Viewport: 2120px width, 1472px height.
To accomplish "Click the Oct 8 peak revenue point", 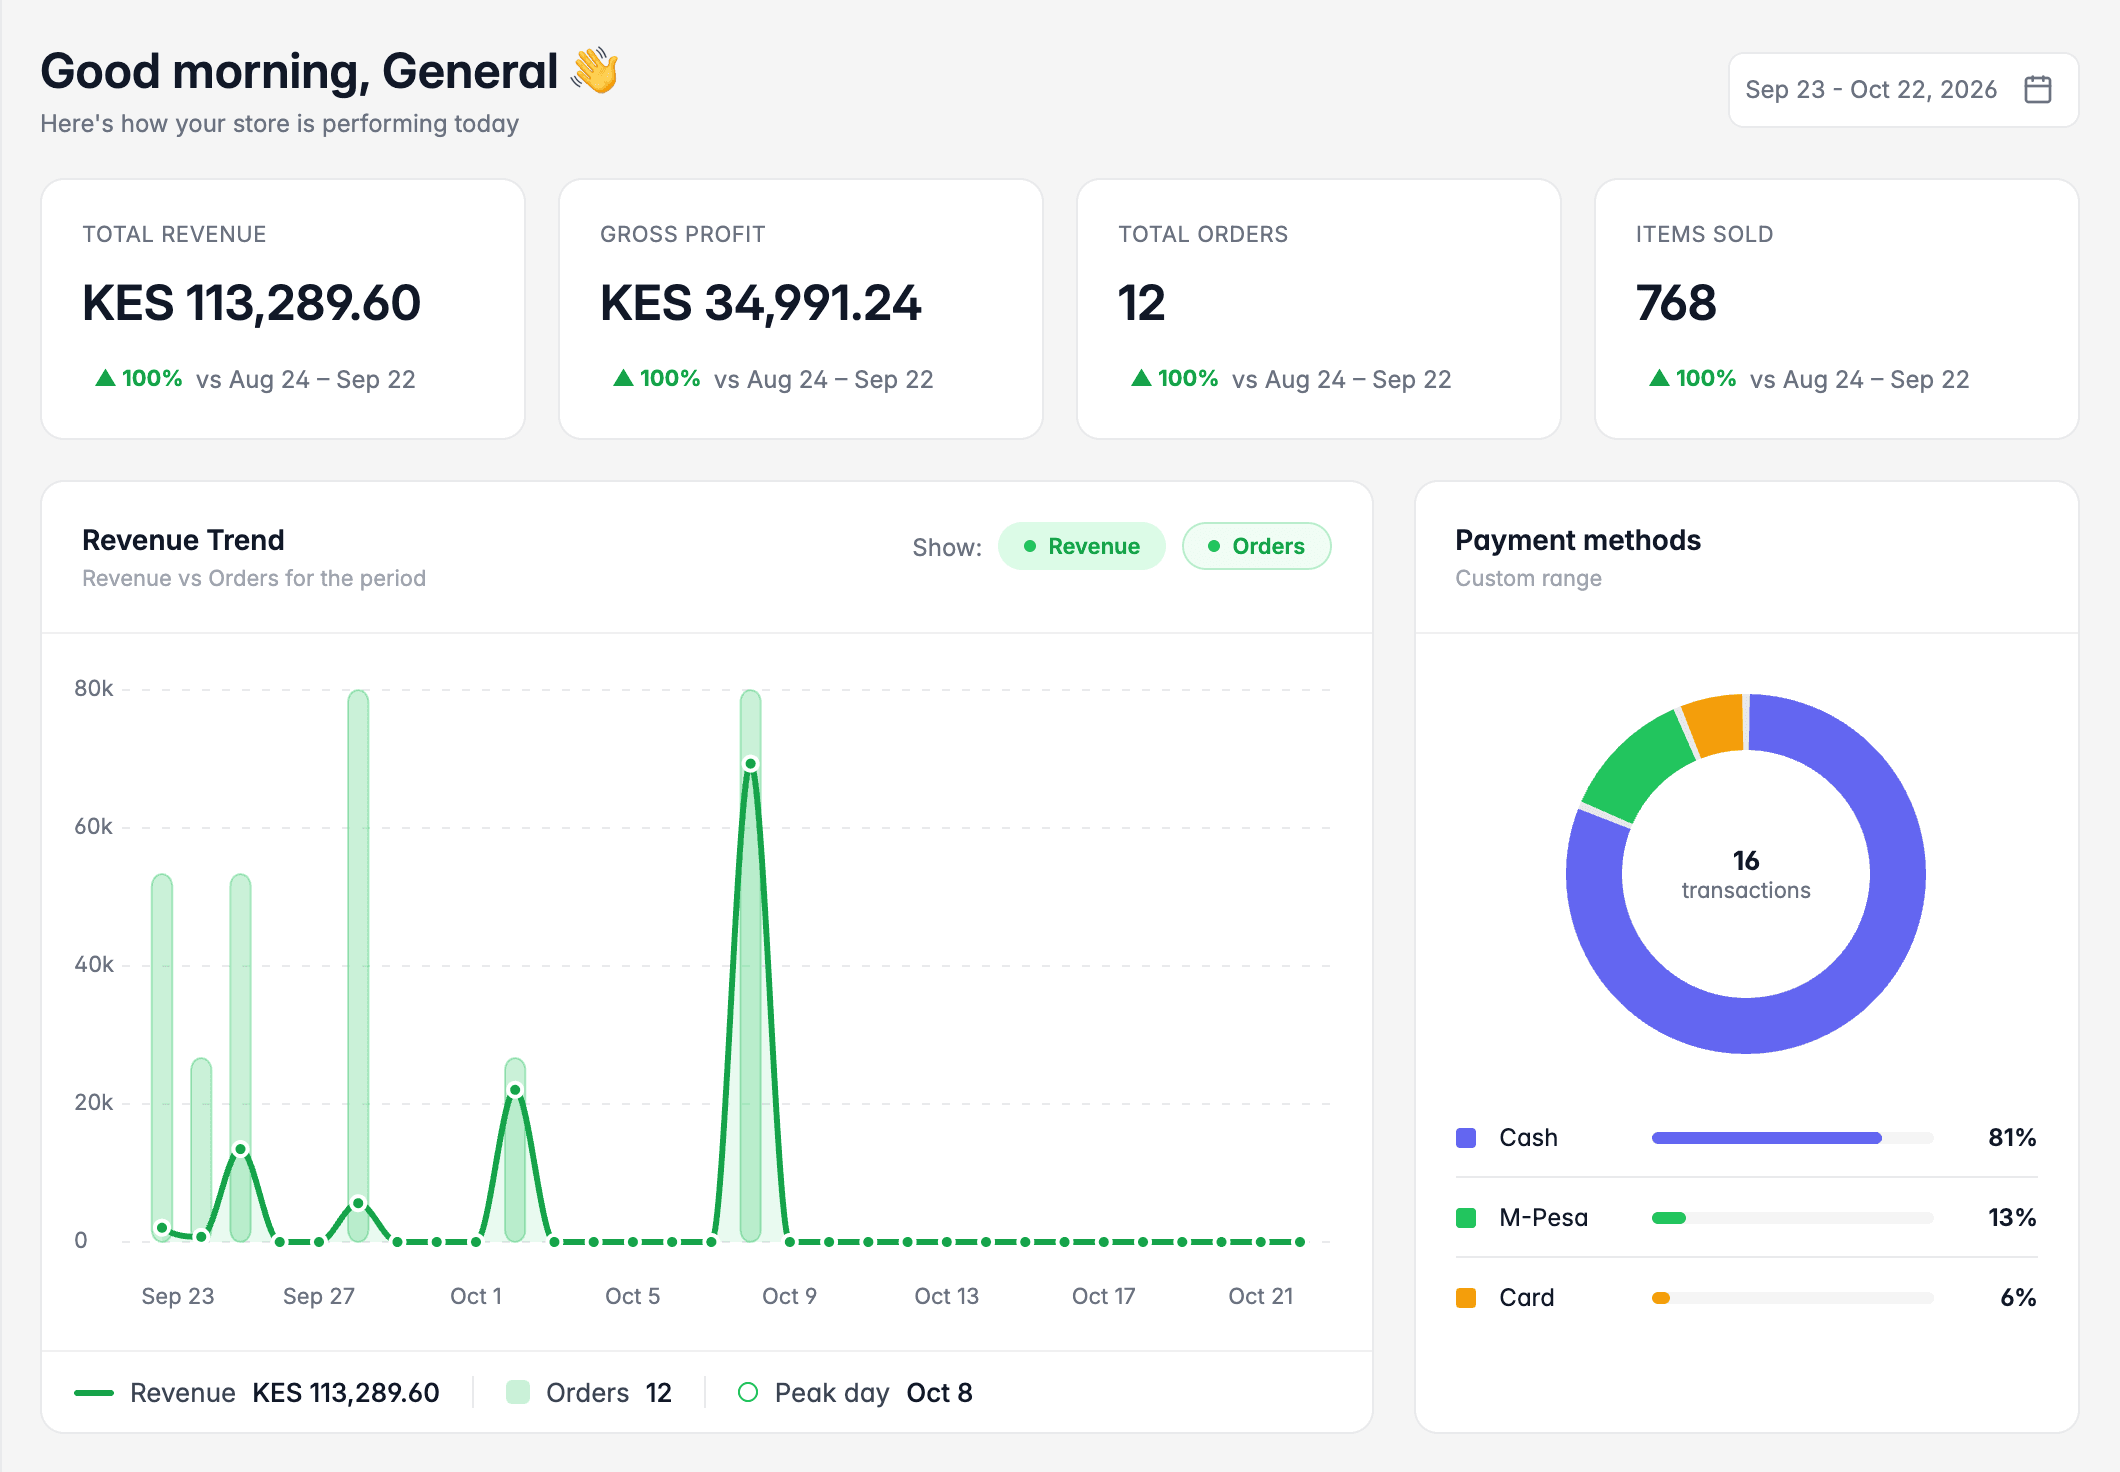I will [751, 764].
